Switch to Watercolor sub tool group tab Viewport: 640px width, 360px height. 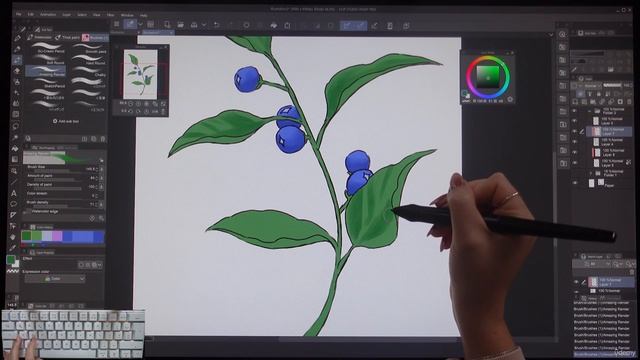(x=40, y=38)
